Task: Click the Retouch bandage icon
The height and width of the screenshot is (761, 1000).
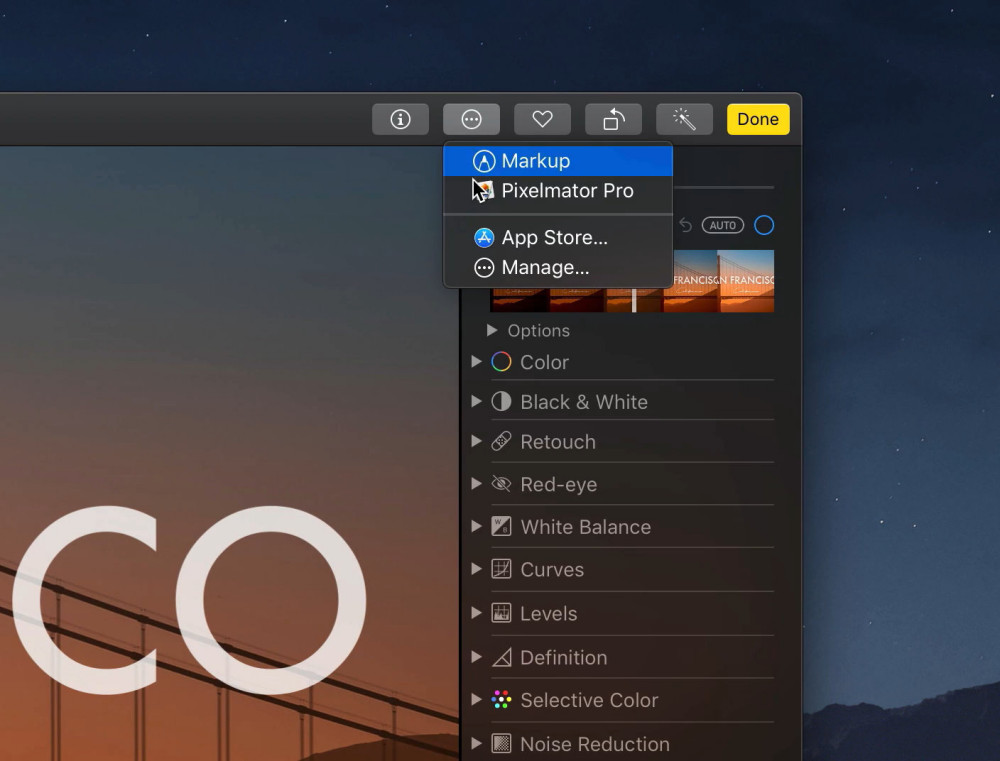Action: coord(501,441)
